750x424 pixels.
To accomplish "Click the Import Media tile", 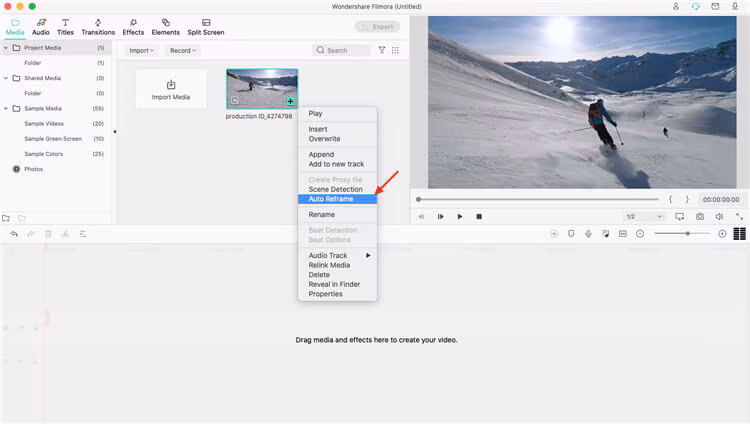I will point(171,89).
